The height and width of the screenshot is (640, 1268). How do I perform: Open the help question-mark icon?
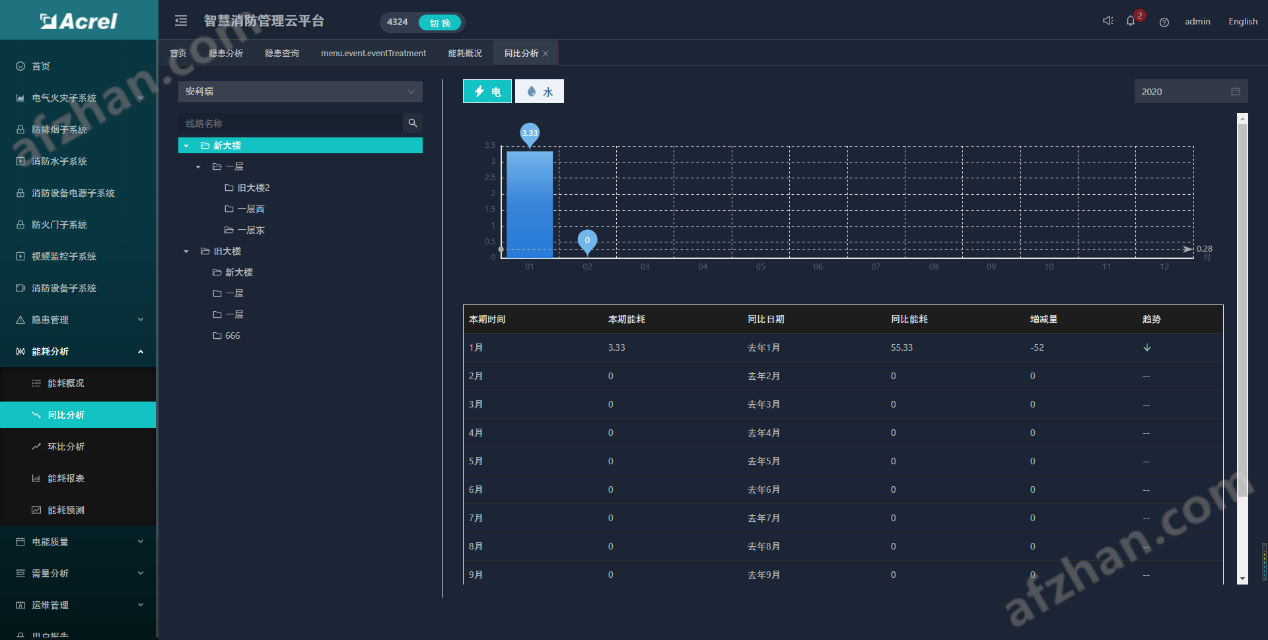click(1164, 22)
